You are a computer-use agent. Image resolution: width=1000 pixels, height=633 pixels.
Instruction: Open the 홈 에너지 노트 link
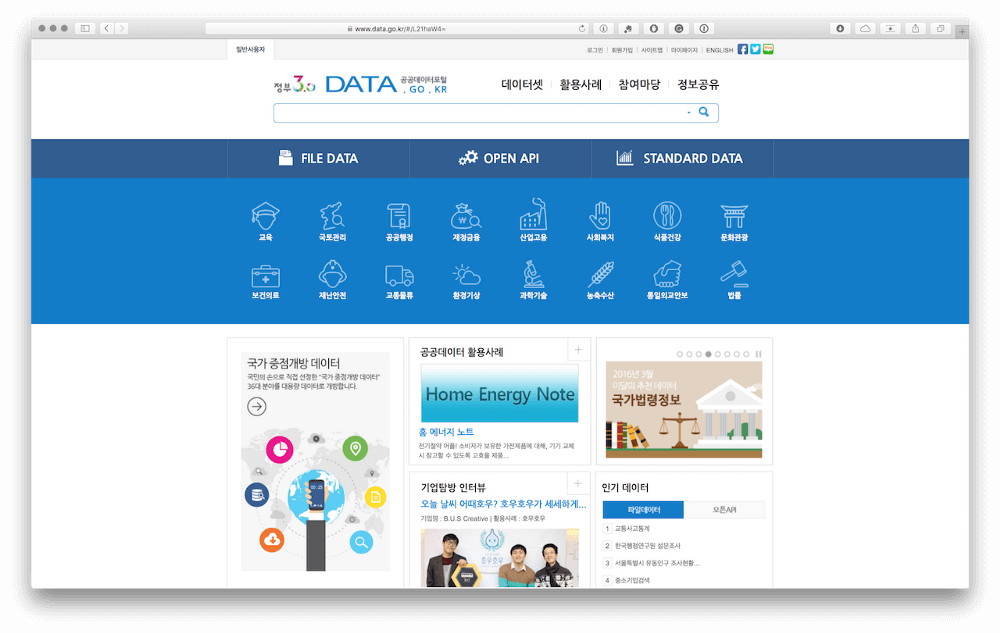pos(447,432)
